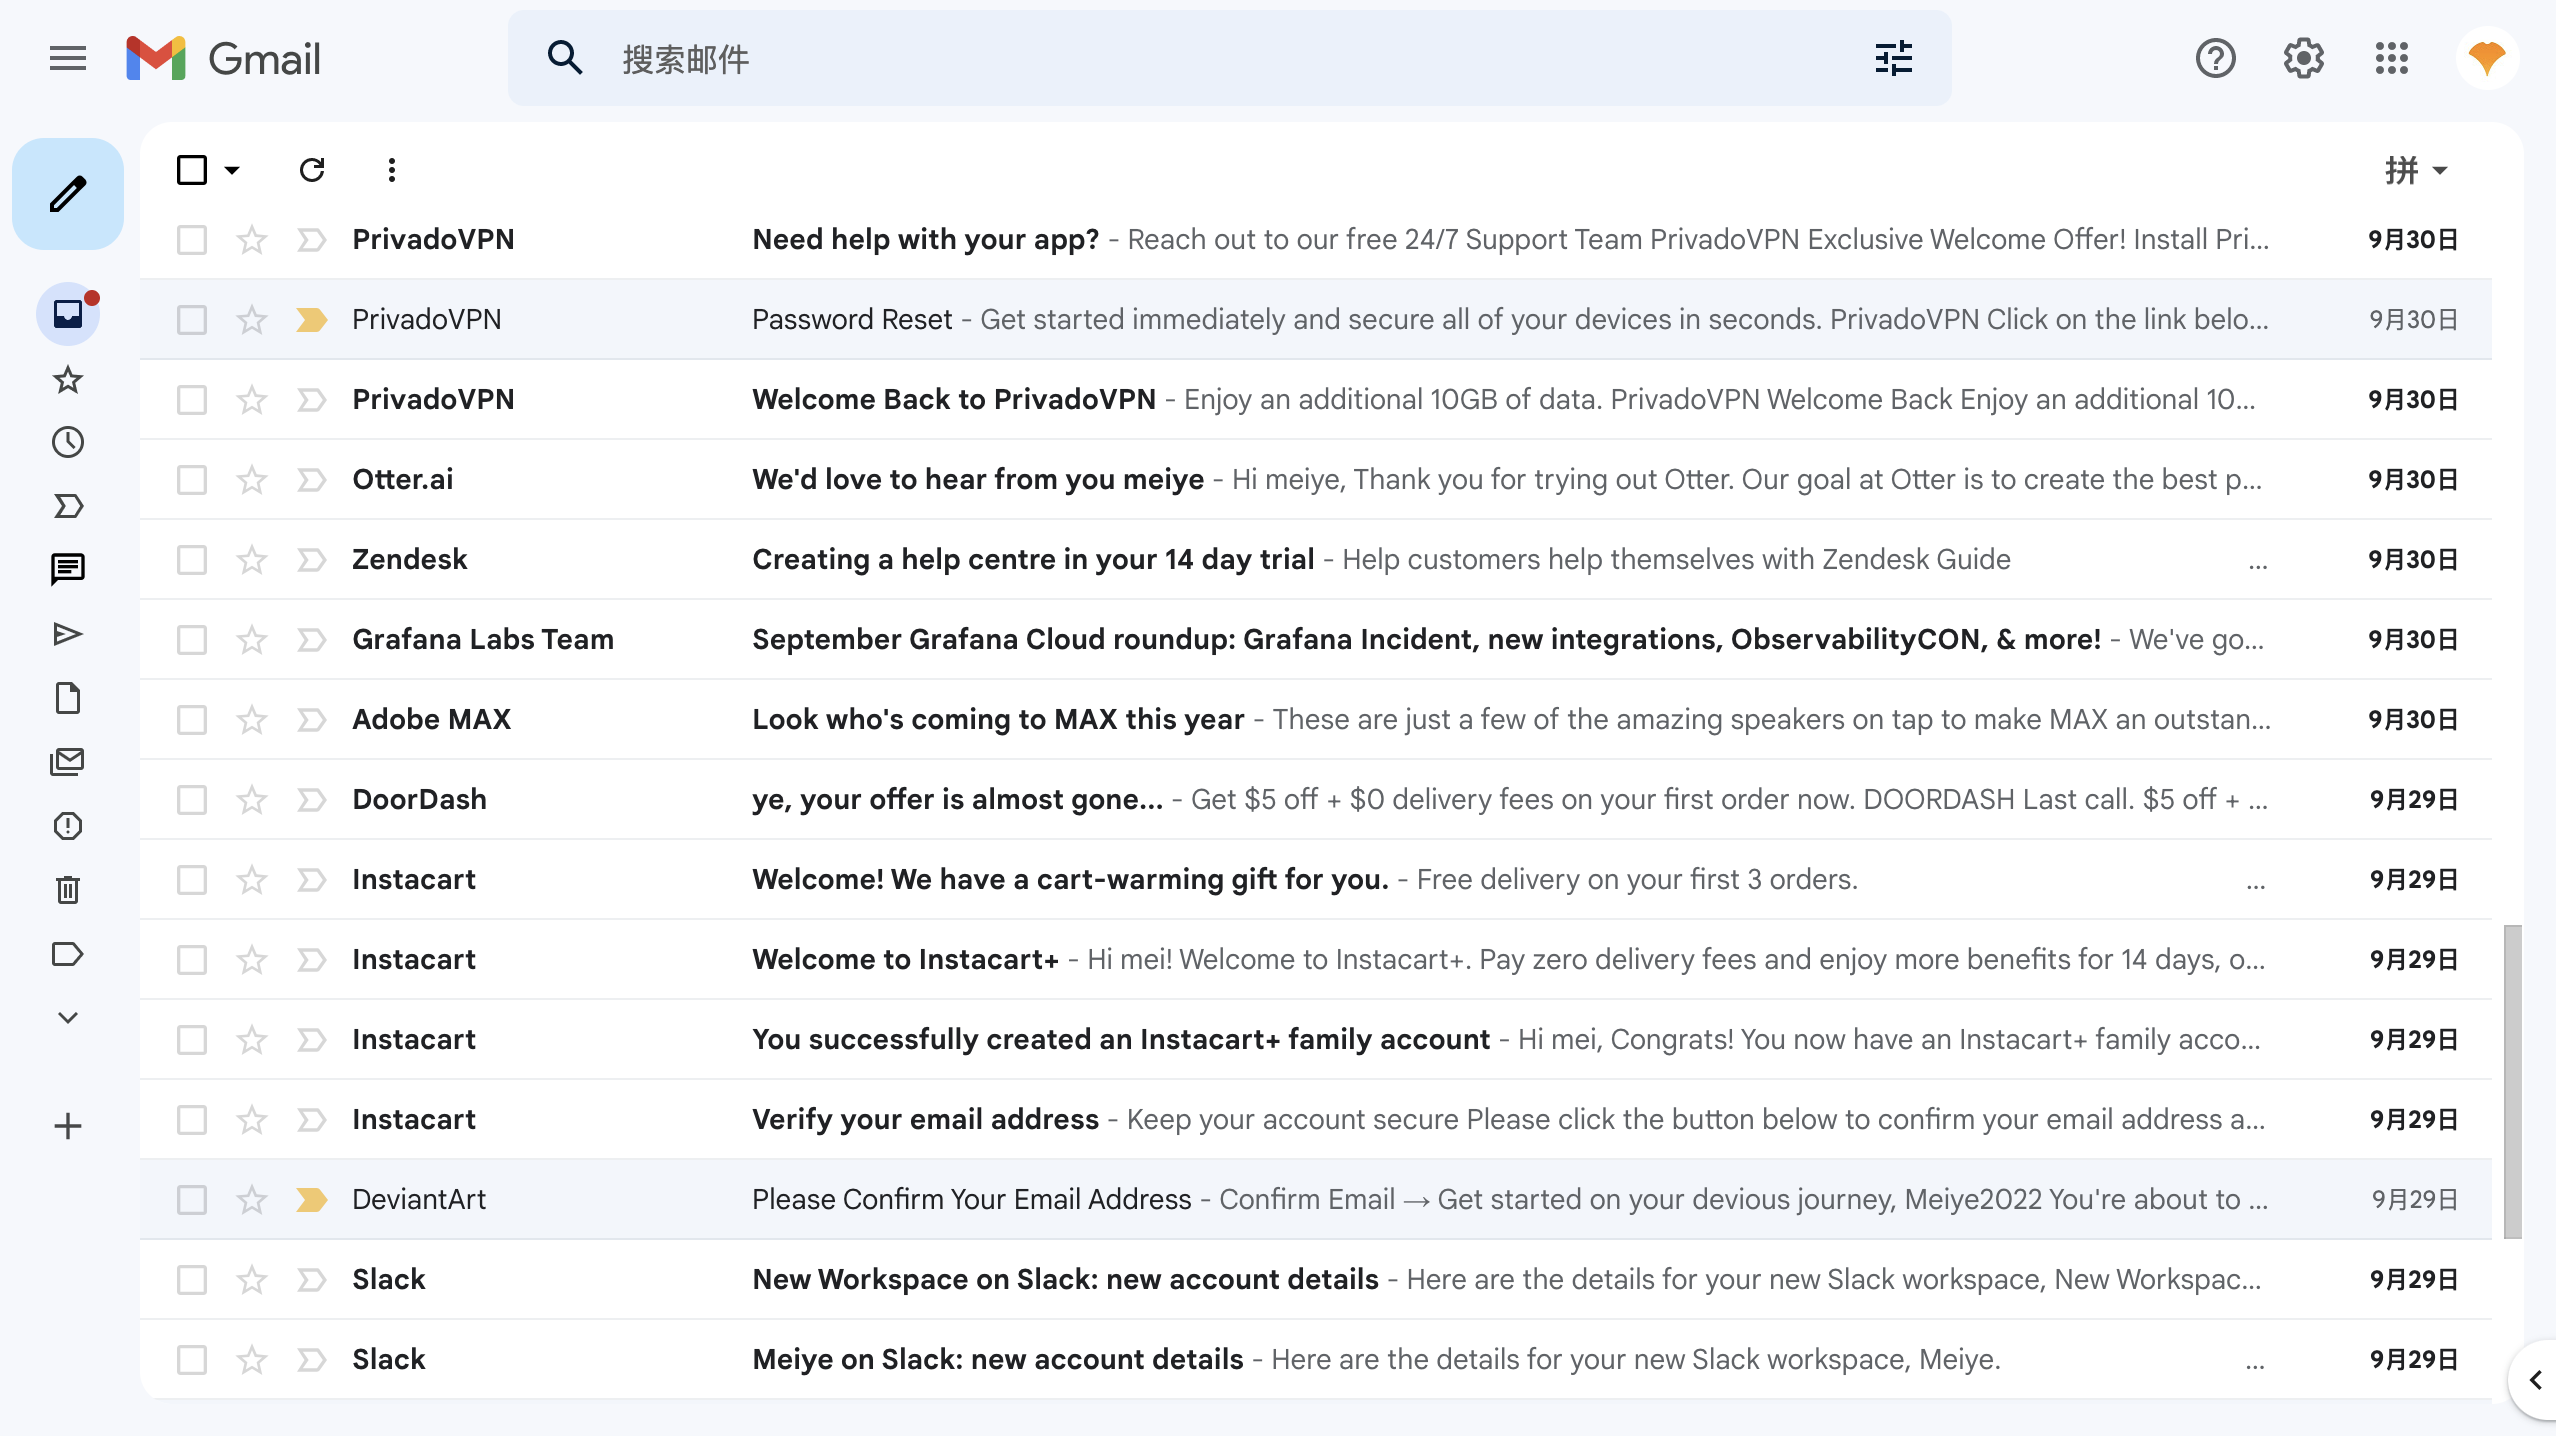
Task: Open the label tag icon in sidebar
Action: [68, 954]
